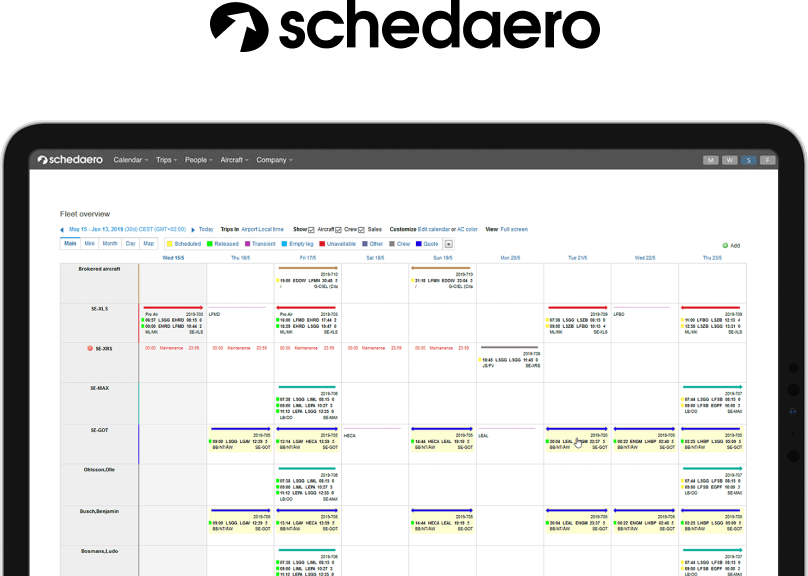This screenshot has height=576, width=808.
Task: Open the Aircraft dropdown menu
Action: point(234,160)
